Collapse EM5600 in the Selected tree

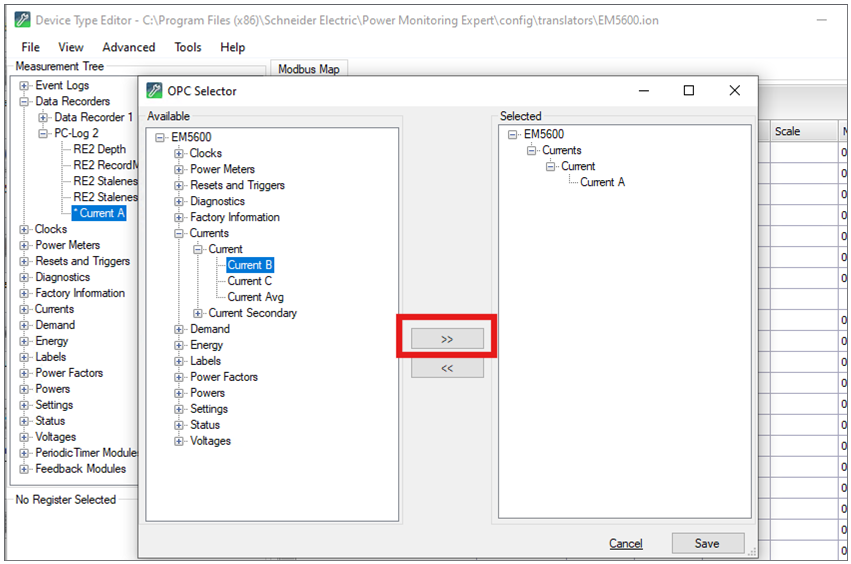coord(512,135)
